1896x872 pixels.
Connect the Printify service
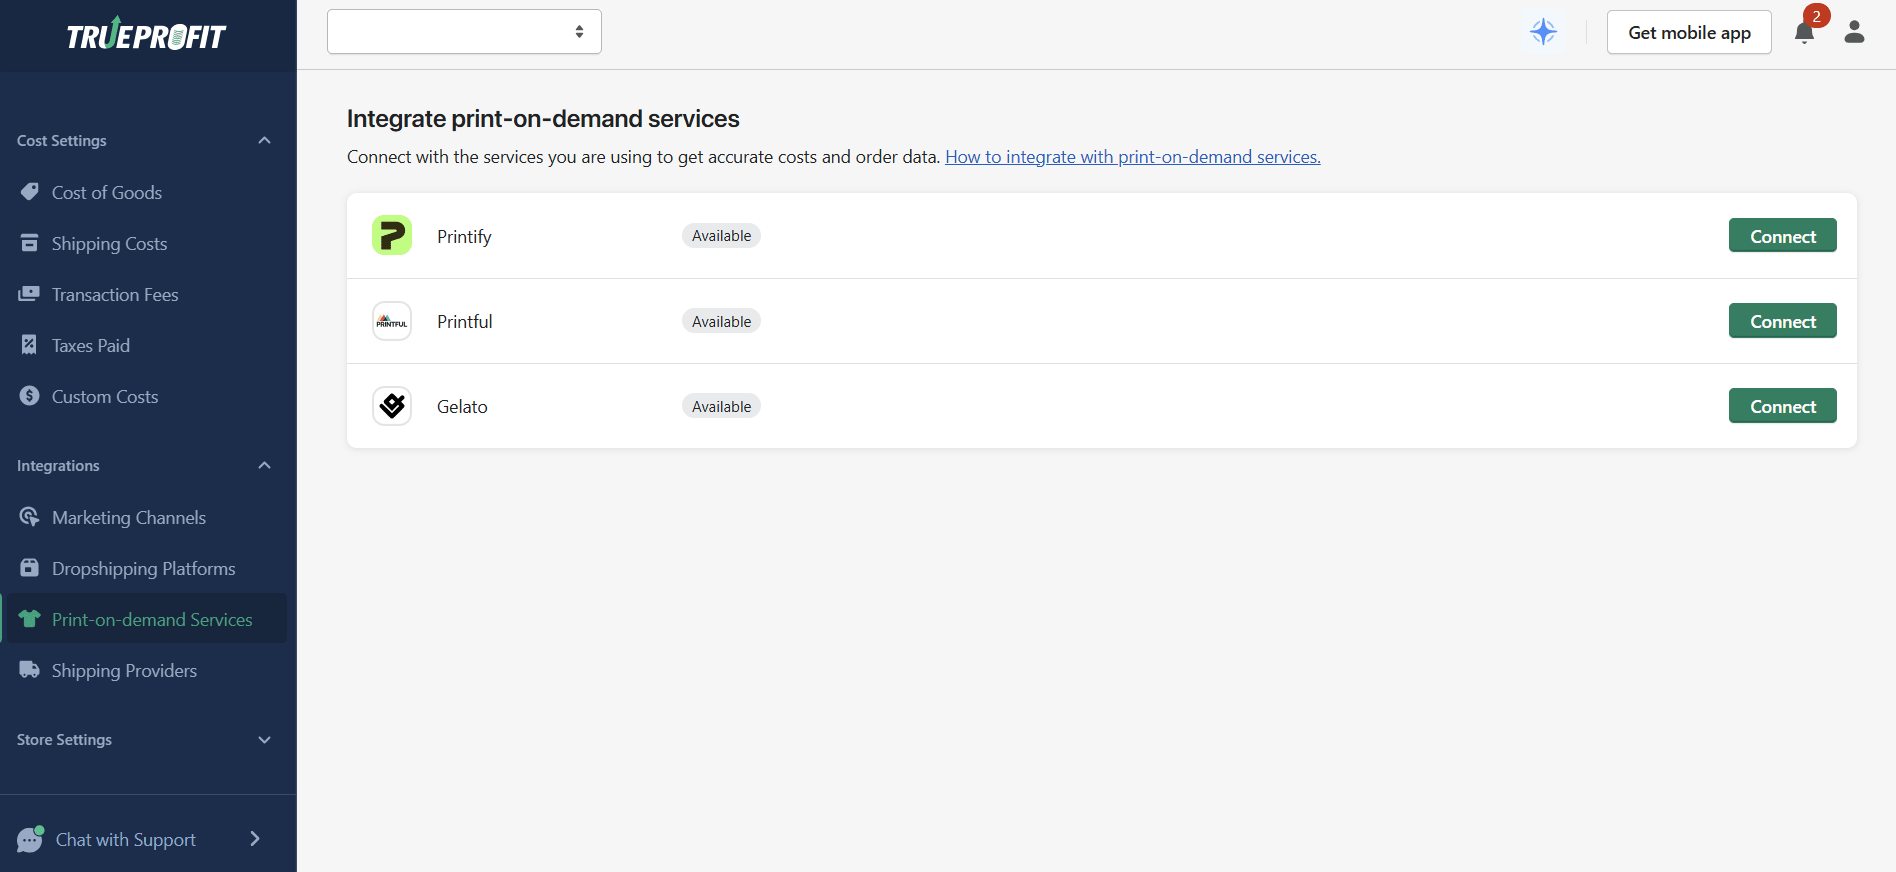point(1782,236)
